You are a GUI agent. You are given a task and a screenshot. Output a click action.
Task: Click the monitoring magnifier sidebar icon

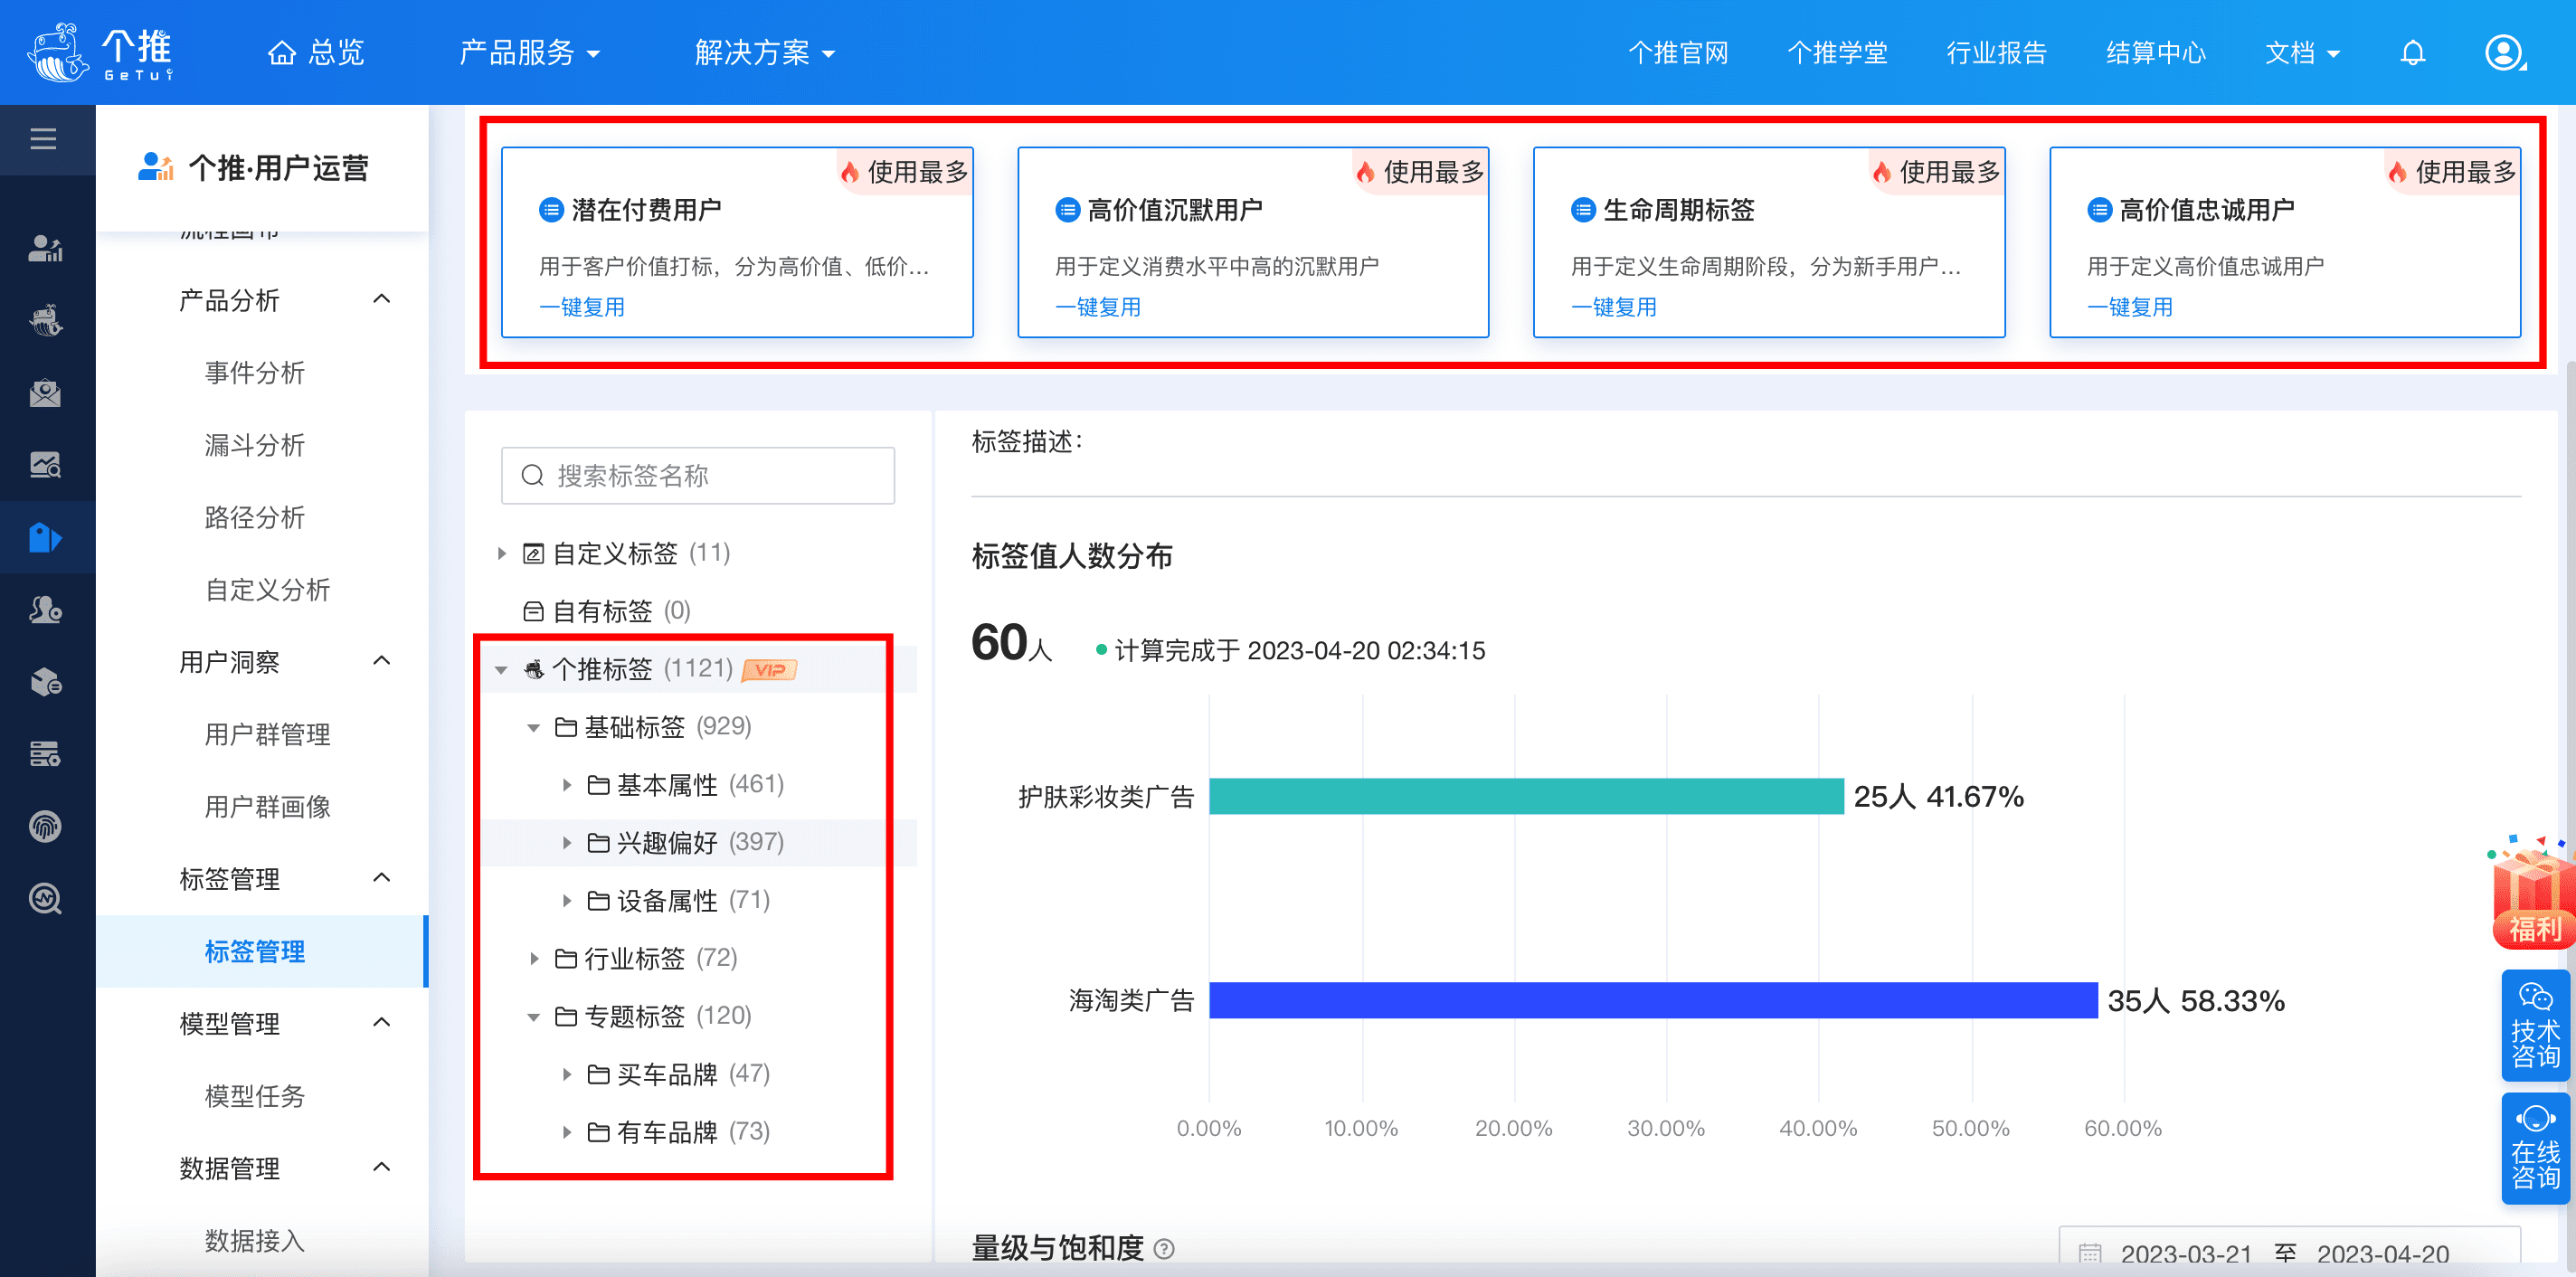pos(45,899)
